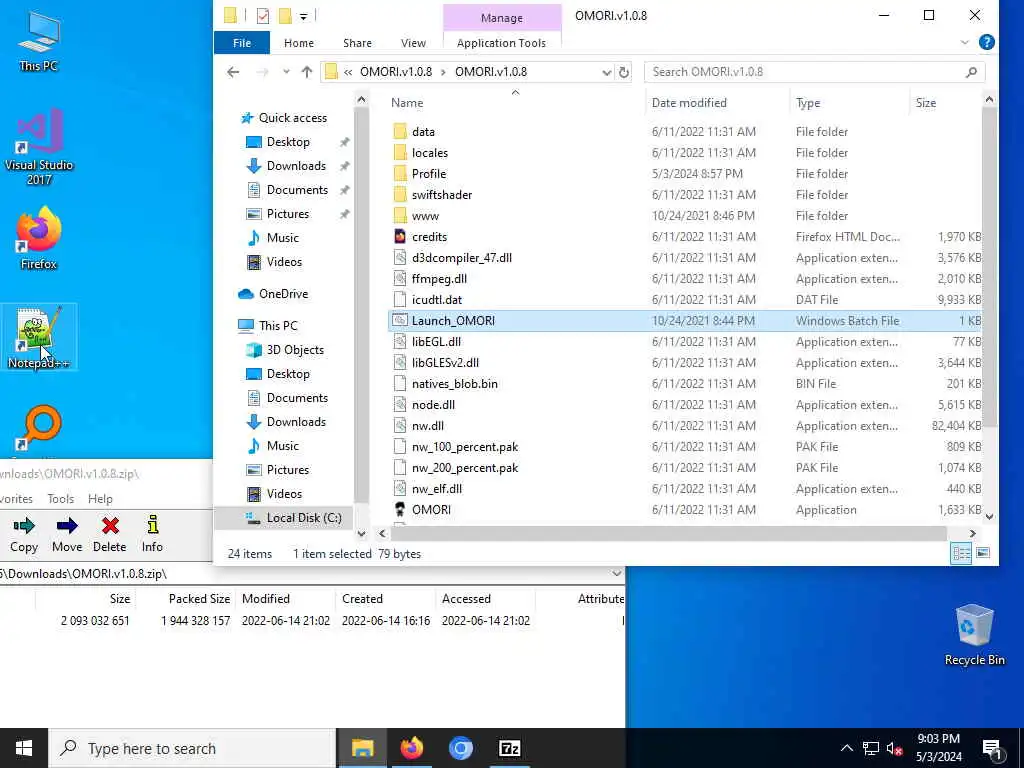This screenshot has height=768, width=1024.
Task: Select 3D Objects in navigation pane
Action: (295, 349)
